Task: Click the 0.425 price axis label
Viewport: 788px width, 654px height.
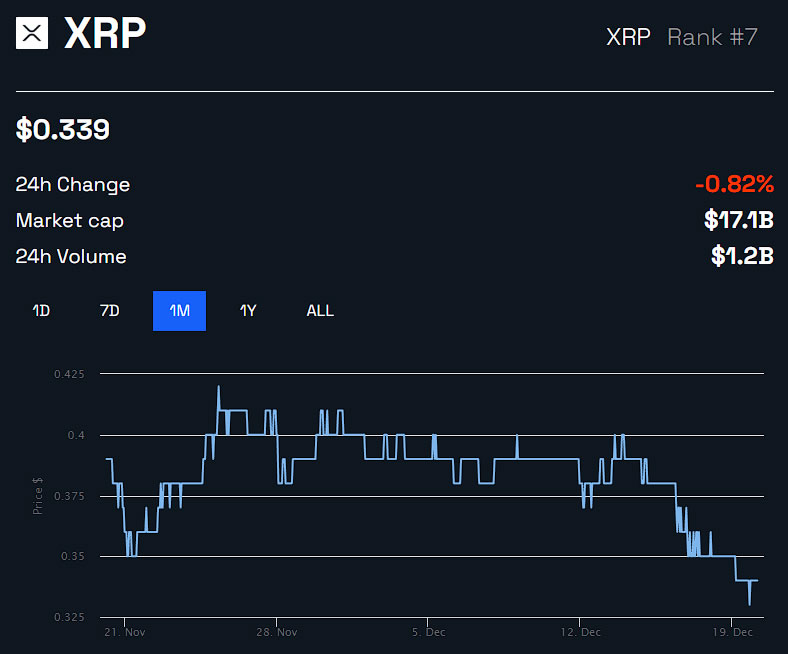Action: (69, 374)
